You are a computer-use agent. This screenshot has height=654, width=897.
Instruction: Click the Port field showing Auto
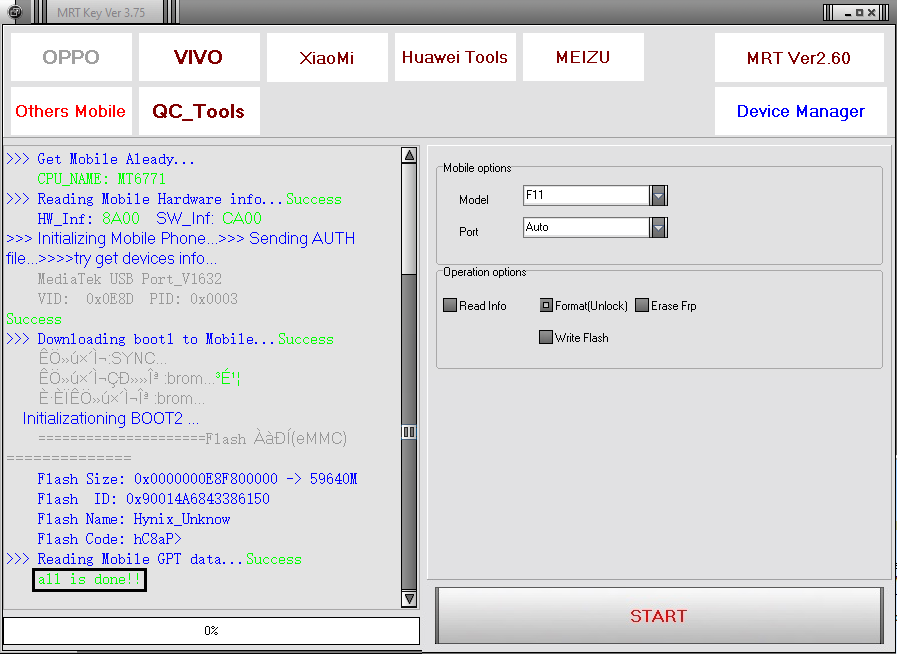coord(586,228)
